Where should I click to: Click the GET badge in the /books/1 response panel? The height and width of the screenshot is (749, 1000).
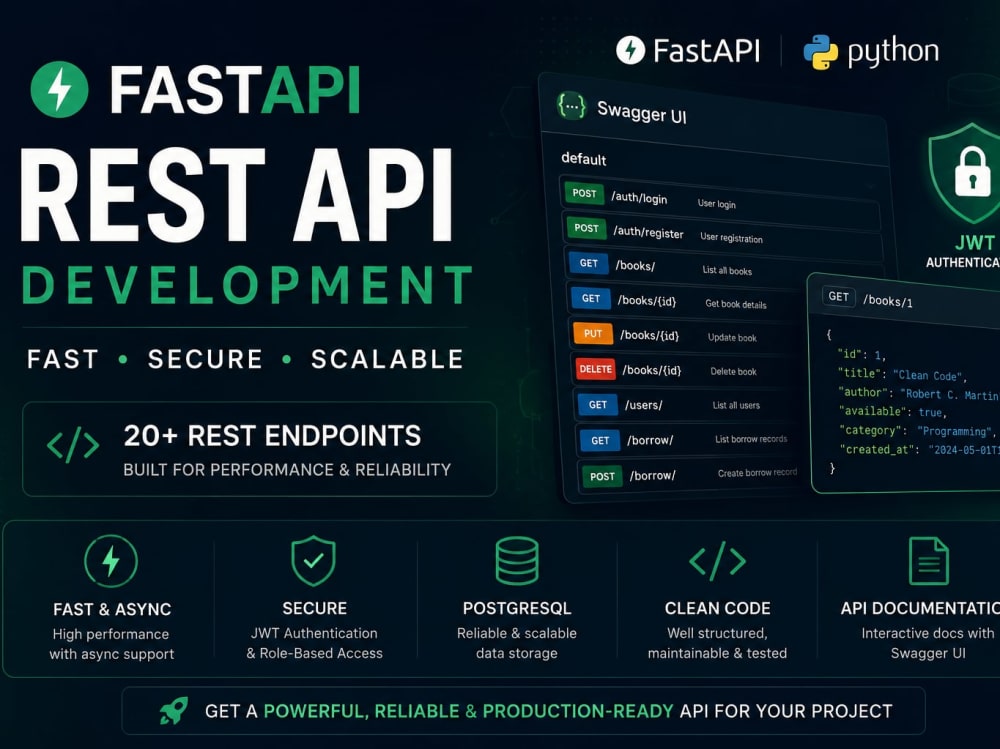(838, 297)
